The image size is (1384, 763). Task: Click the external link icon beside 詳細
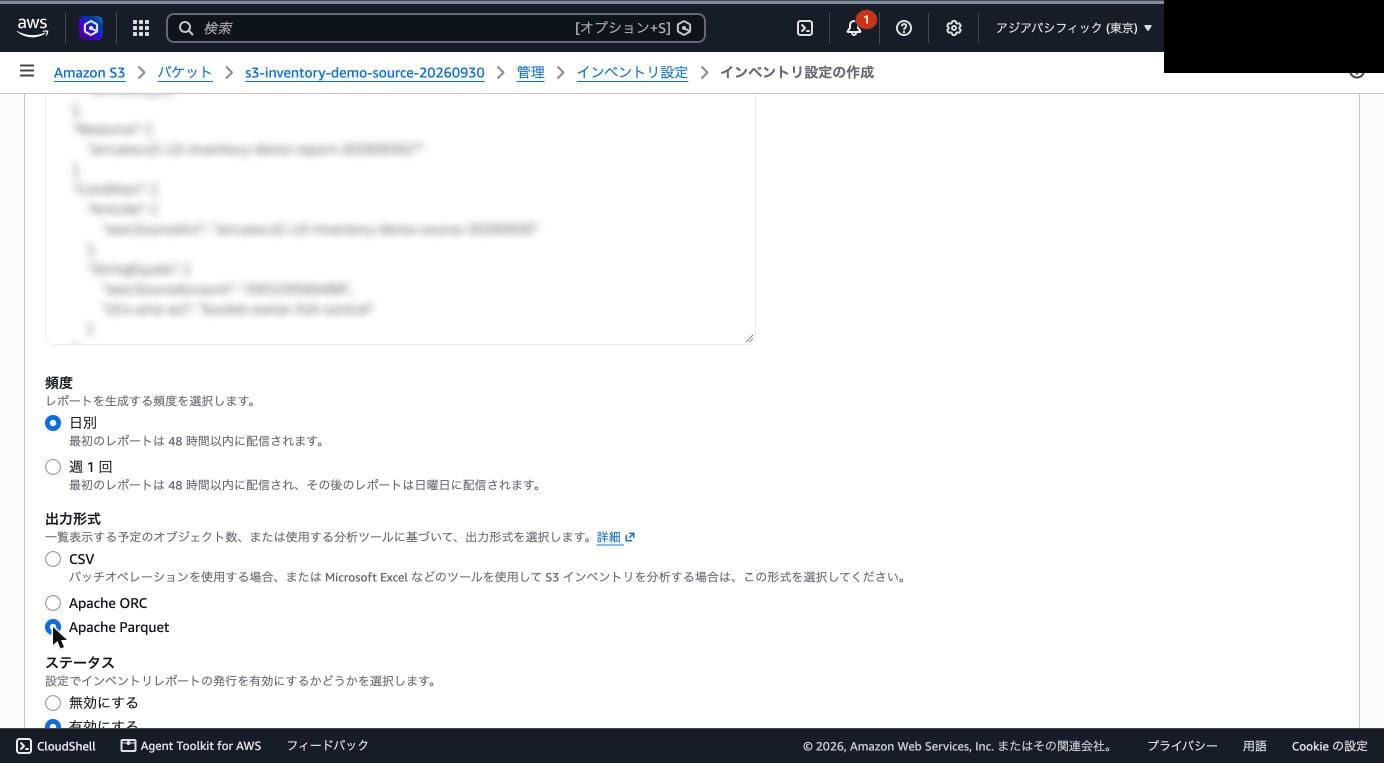click(629, 538)
